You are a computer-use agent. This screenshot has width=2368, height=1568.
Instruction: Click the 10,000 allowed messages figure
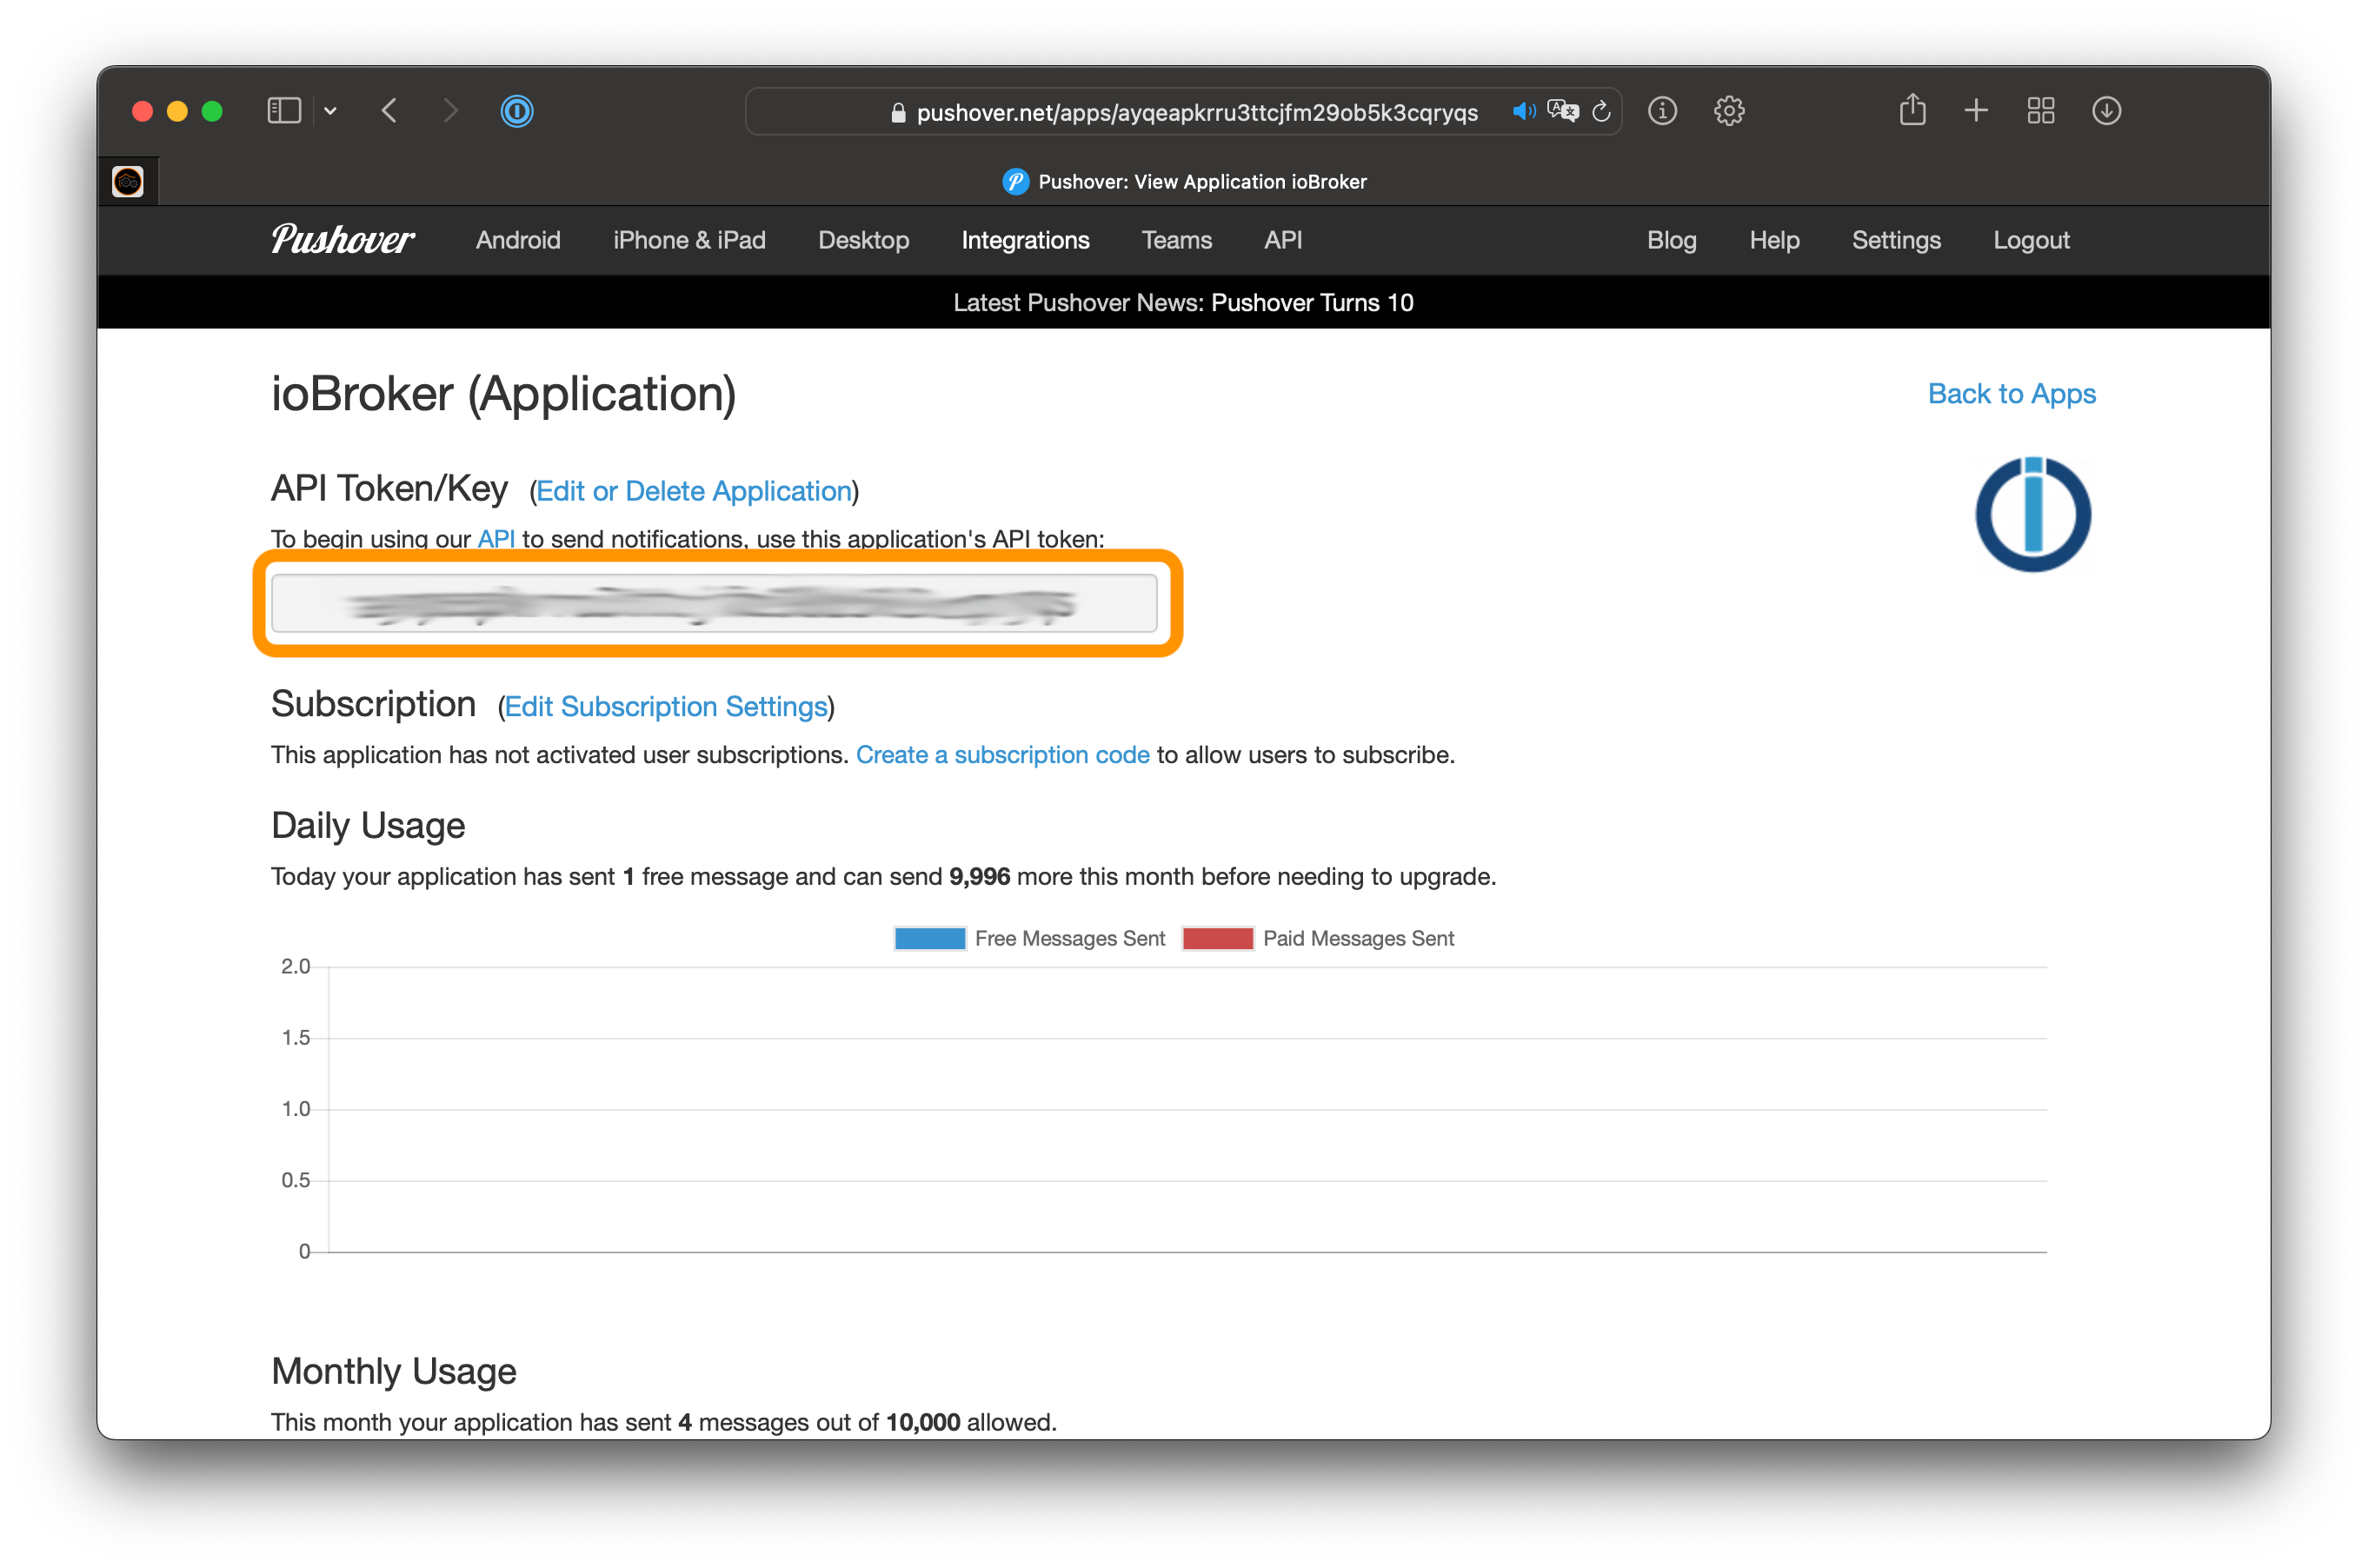(x=922, y=1422)
